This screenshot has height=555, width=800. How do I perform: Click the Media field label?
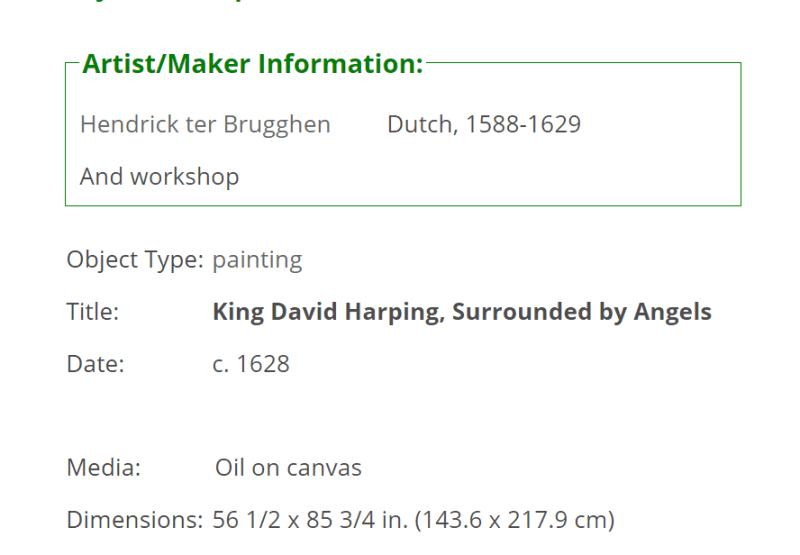coord(104,468)
